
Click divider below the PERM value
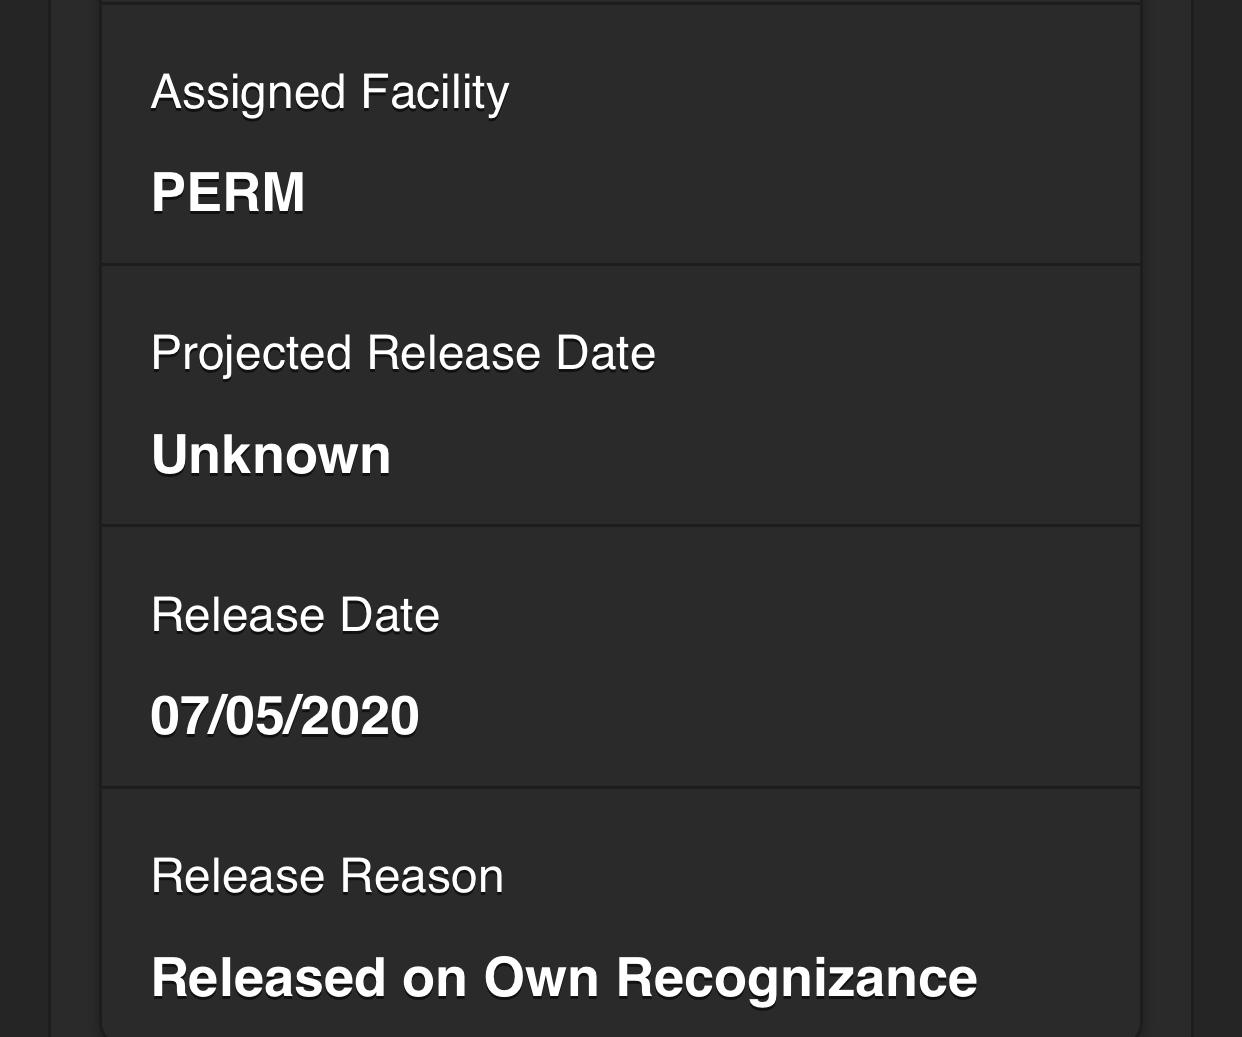coord(620,265)
